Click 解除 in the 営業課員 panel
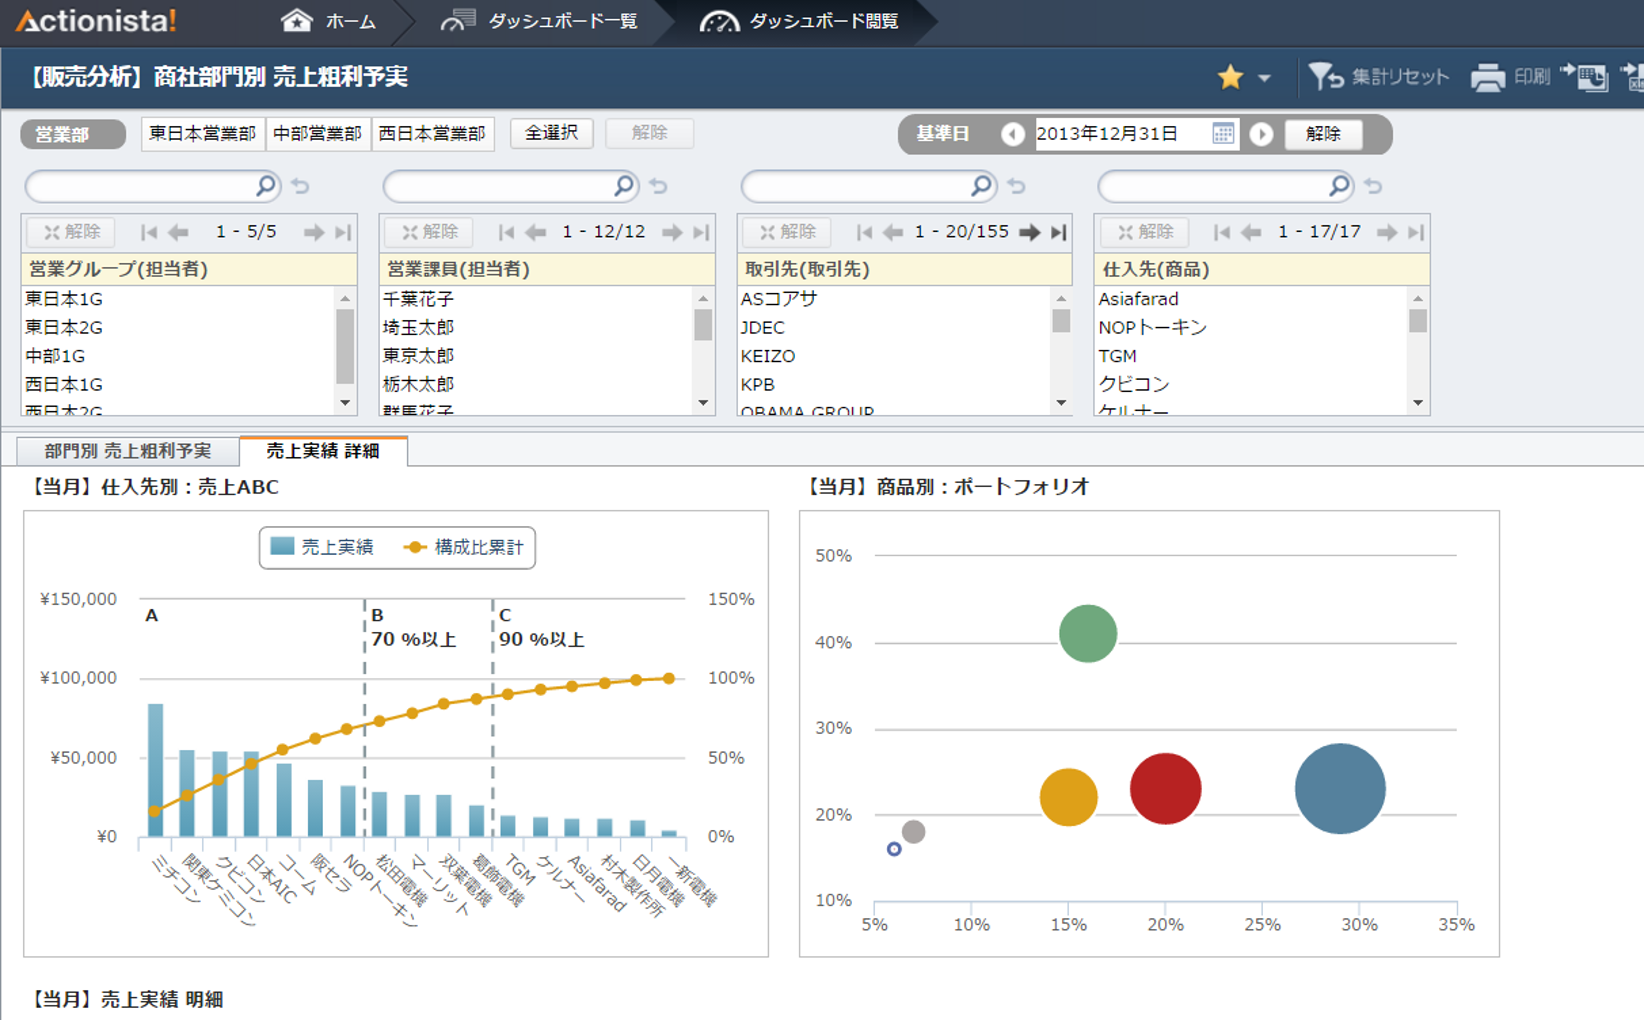The image size is (1644, 1020). pos(429,232)
